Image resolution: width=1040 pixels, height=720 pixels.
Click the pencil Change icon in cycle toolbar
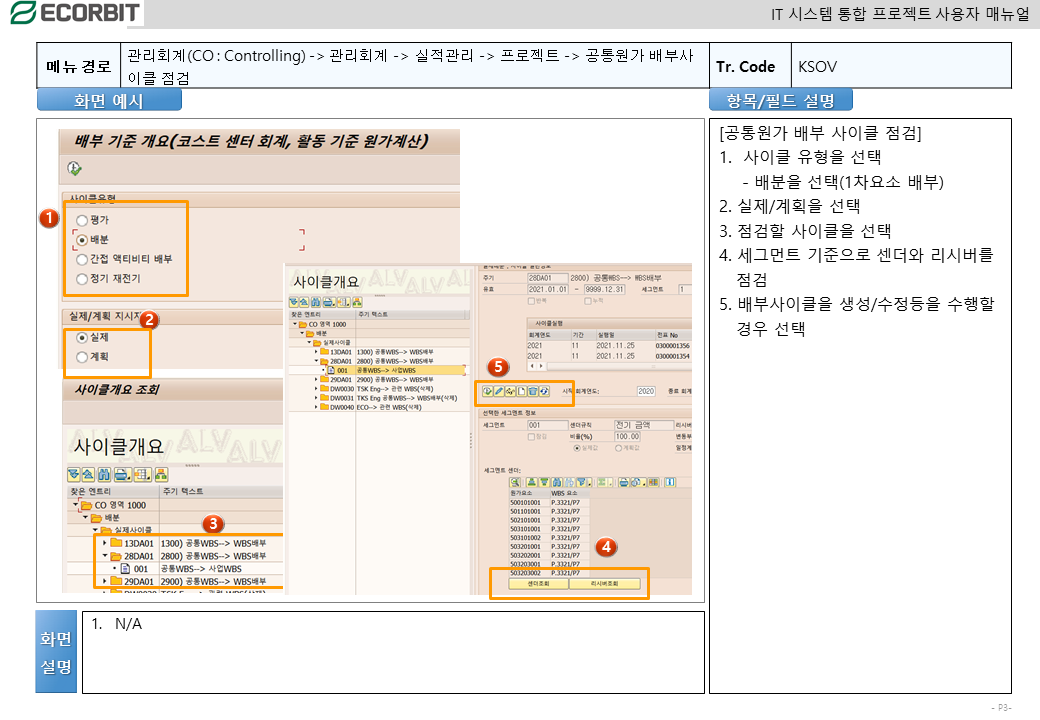tap(499, 391)
